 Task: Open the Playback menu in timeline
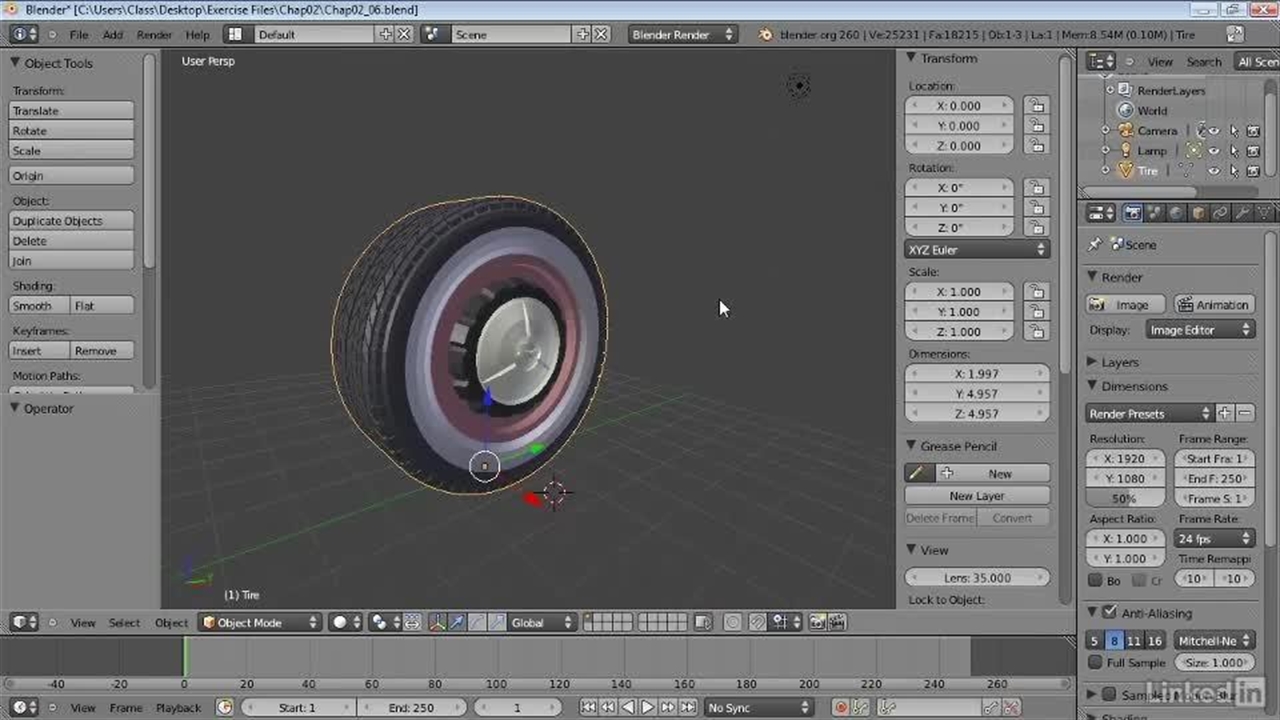tap(178, 708)
